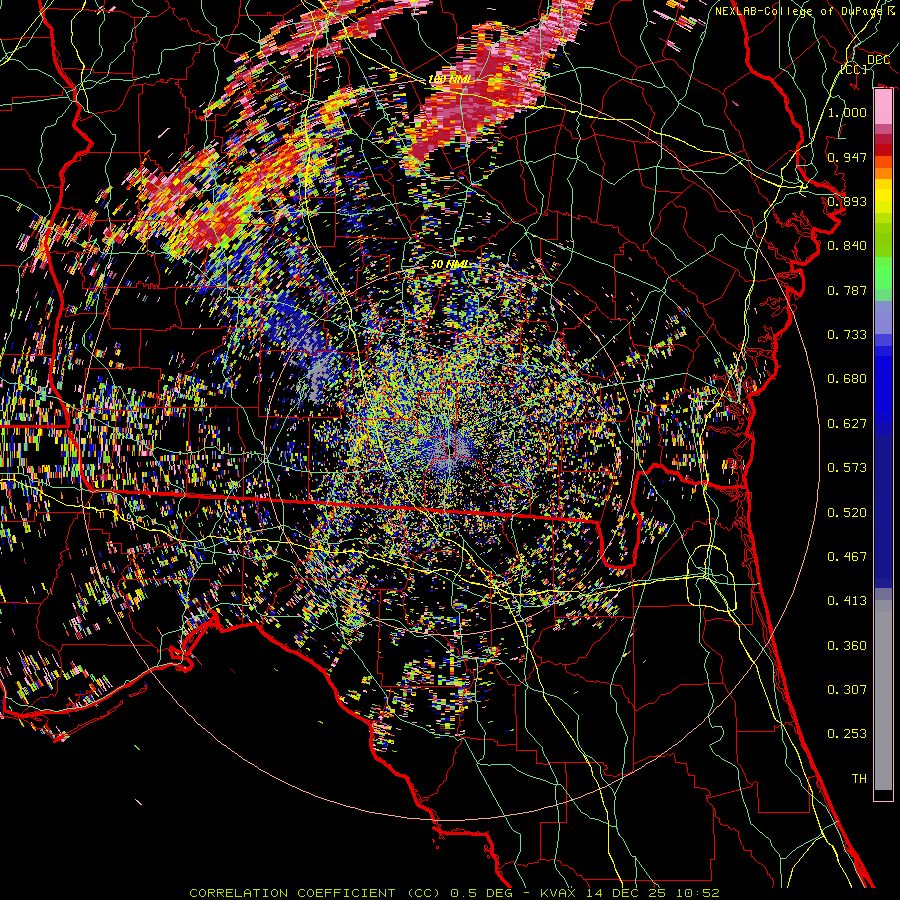Click the 0.253 legend value
This screenshot has width=900, height=900.
pos(847,734)
